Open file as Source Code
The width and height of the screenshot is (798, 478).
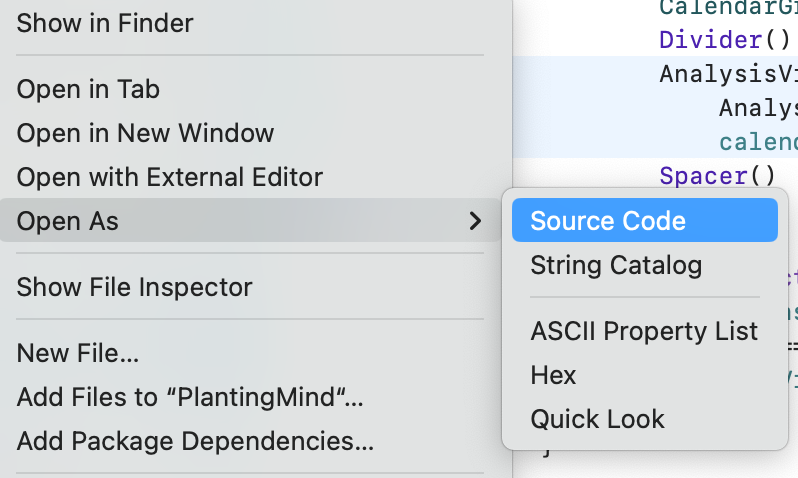tap(645, 220)
